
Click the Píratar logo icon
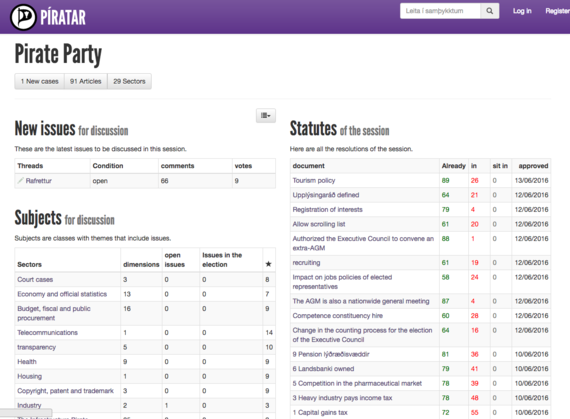(x=23, y=17)
